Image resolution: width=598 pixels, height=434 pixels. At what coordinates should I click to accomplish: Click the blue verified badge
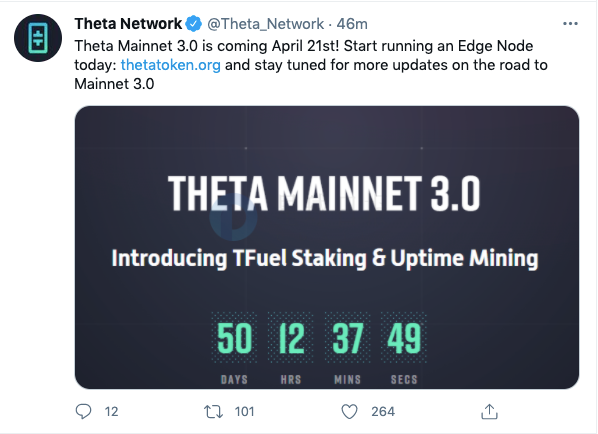tap(194, 24)
